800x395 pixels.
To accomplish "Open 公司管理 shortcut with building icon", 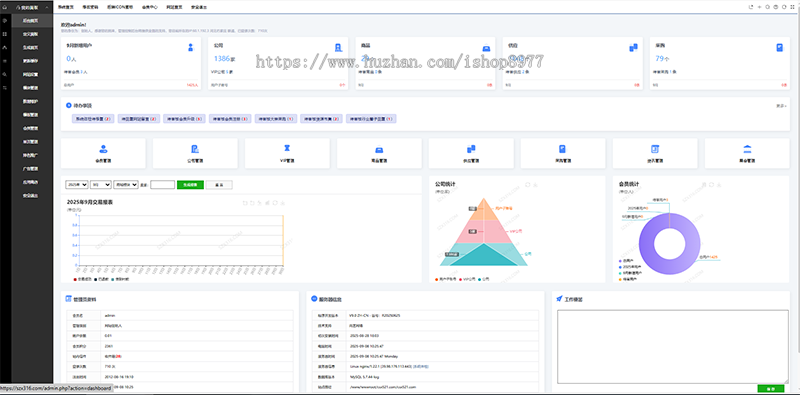I will coord(195,153).
